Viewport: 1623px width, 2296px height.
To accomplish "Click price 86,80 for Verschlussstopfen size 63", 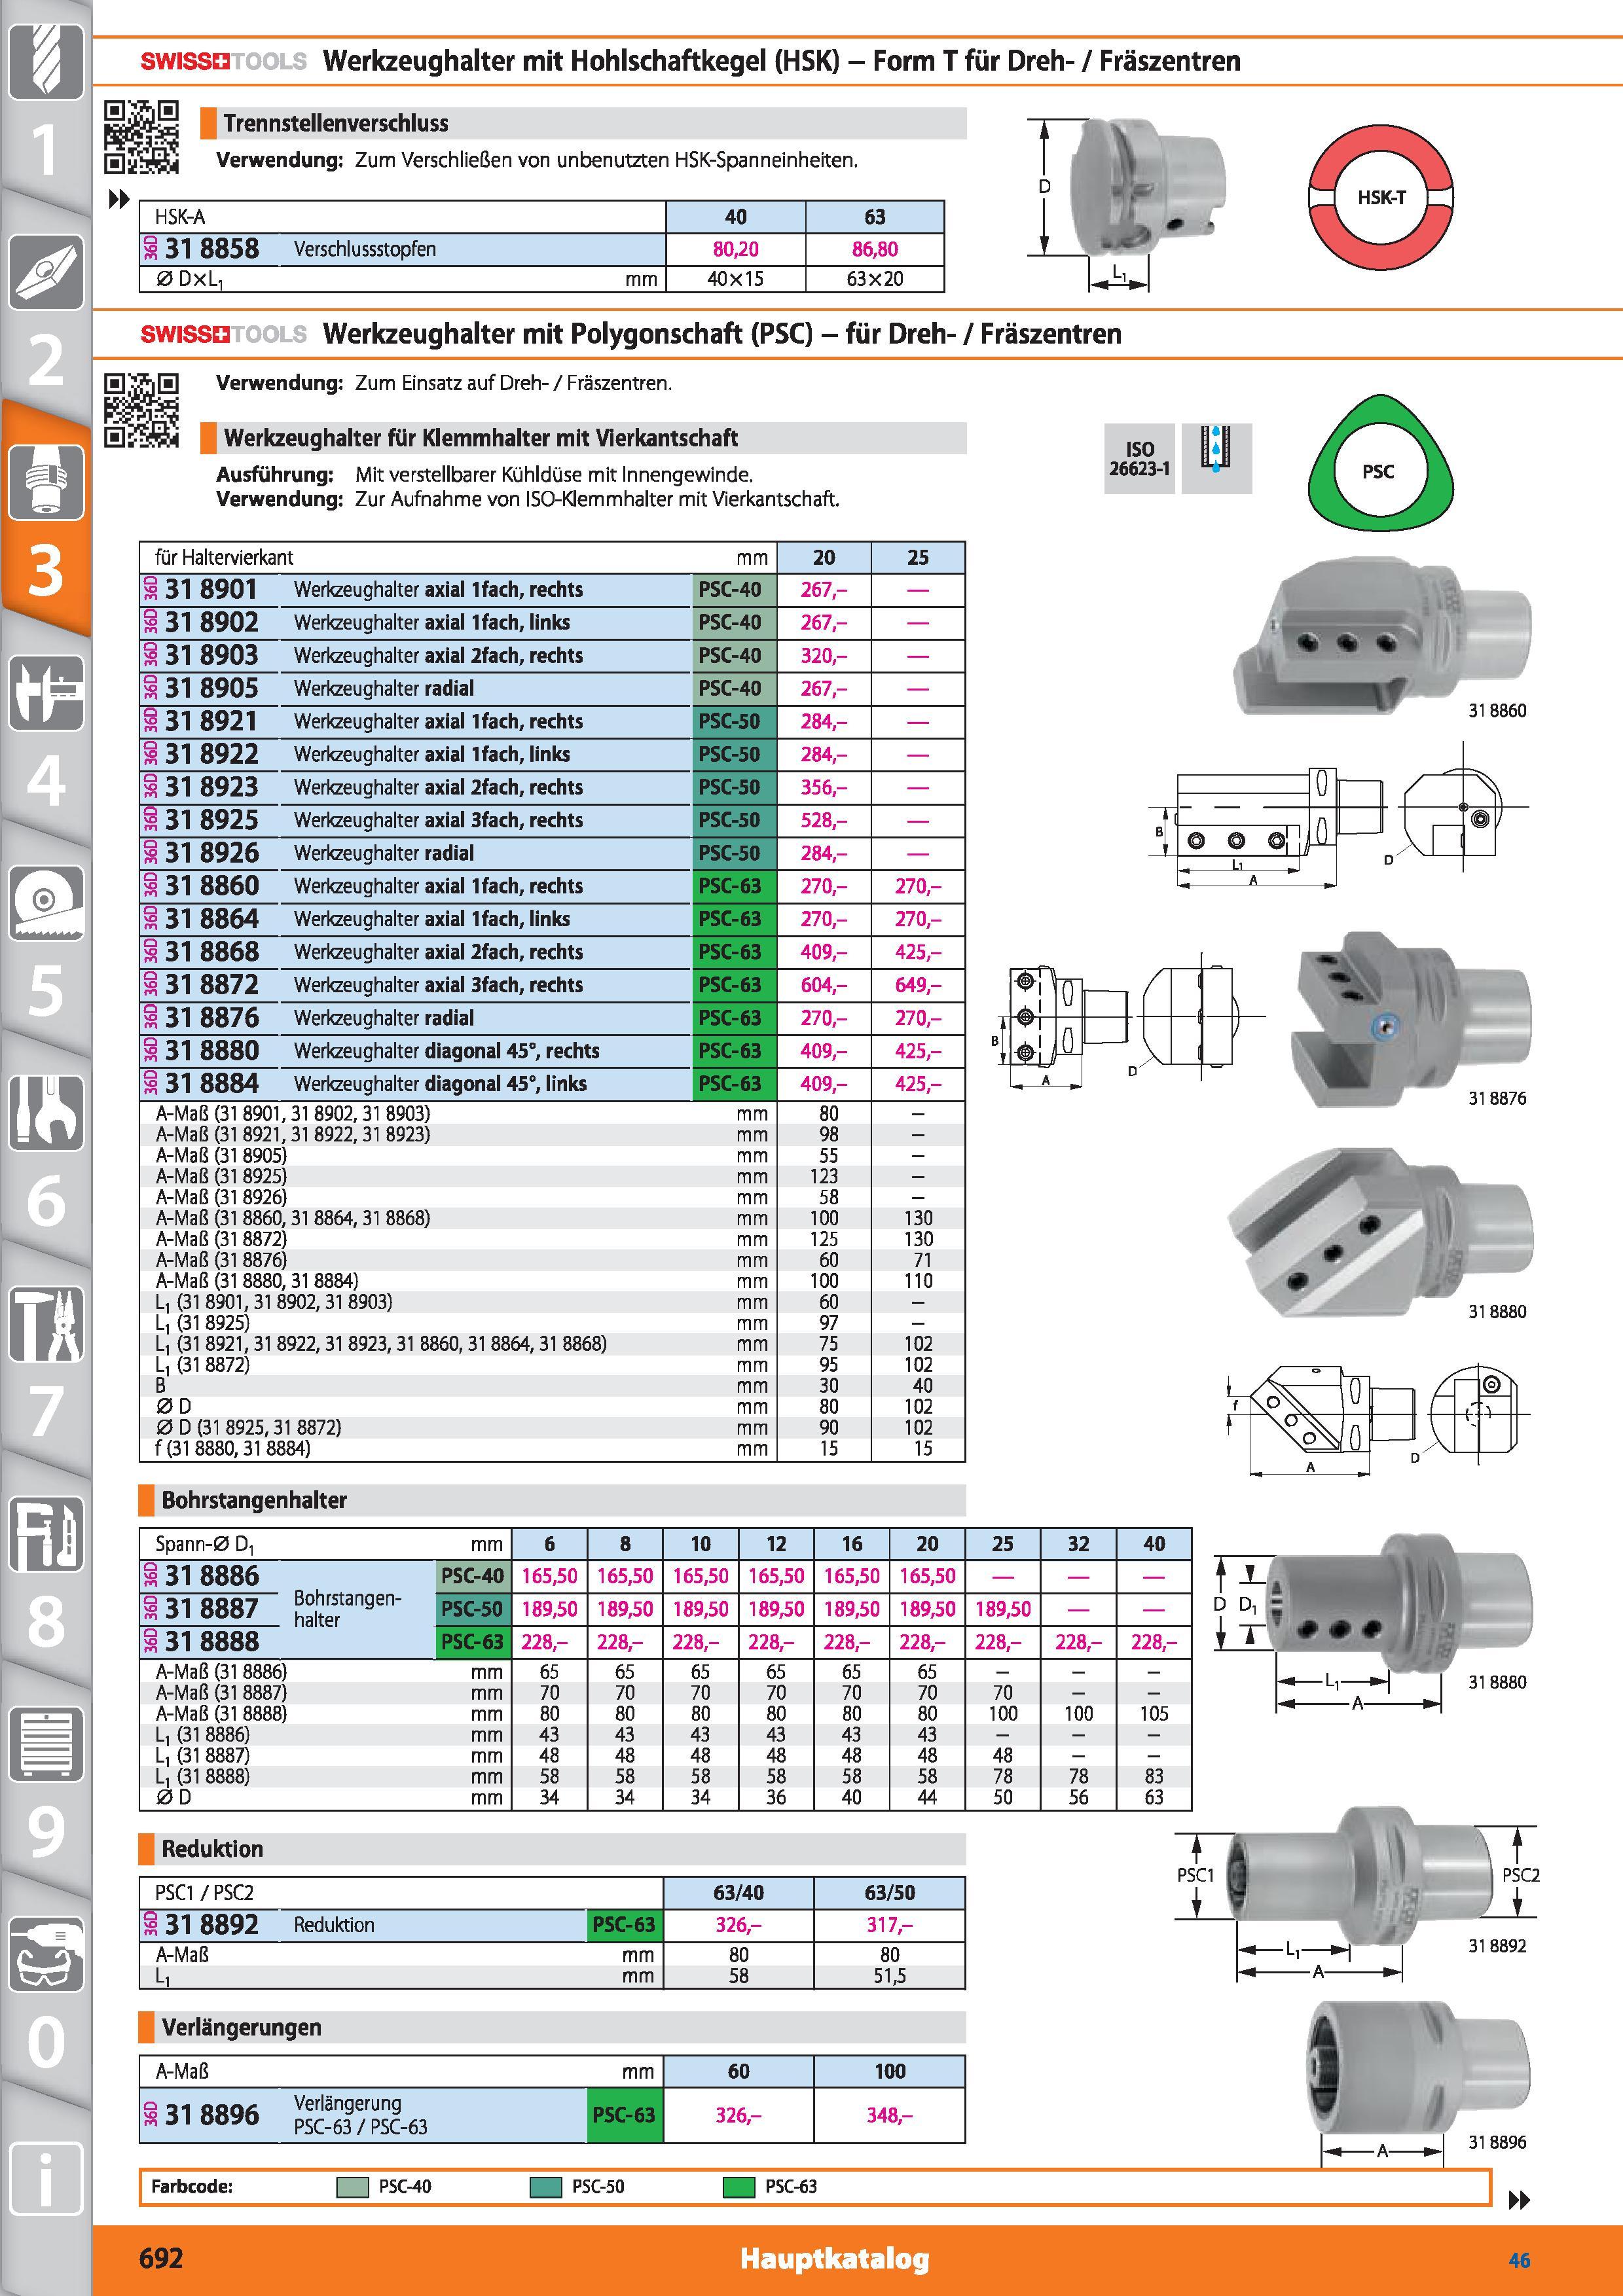I will 874,249.
